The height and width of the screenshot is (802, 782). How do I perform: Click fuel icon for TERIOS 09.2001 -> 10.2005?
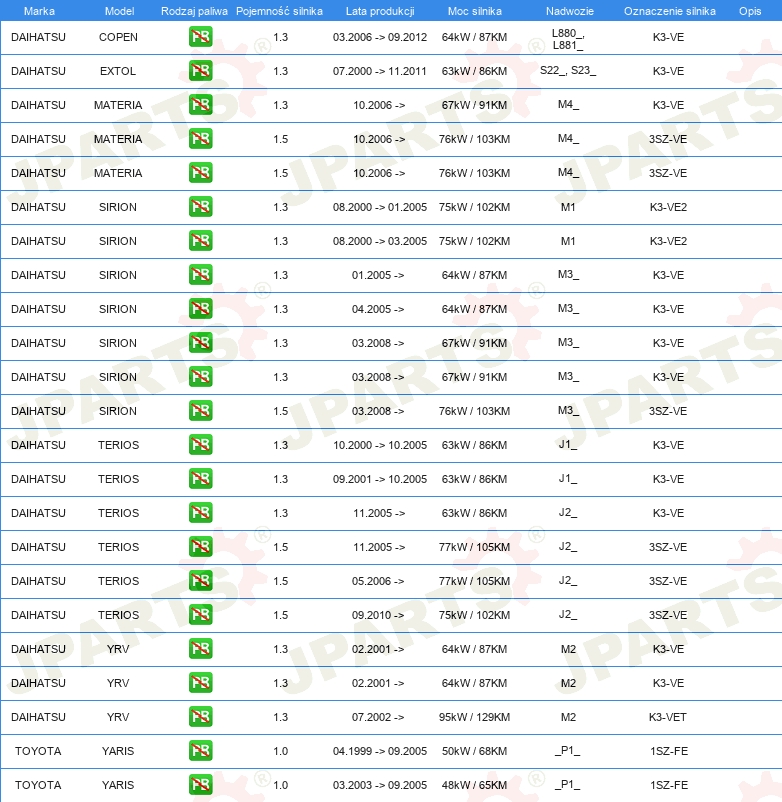pyautogui.click(x=200, y=479)
